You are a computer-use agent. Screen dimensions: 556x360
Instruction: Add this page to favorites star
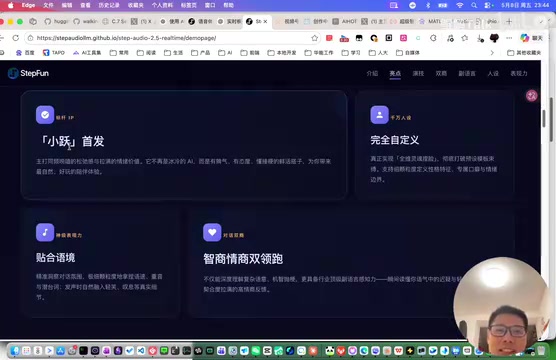[314, 38]
